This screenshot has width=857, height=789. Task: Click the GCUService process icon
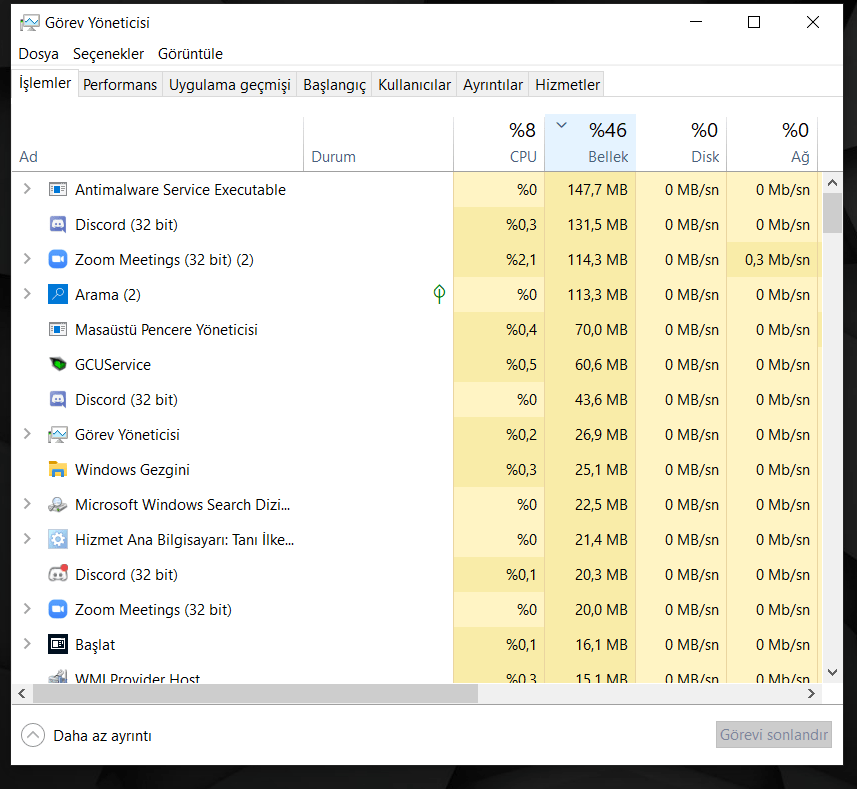point(58,364)
